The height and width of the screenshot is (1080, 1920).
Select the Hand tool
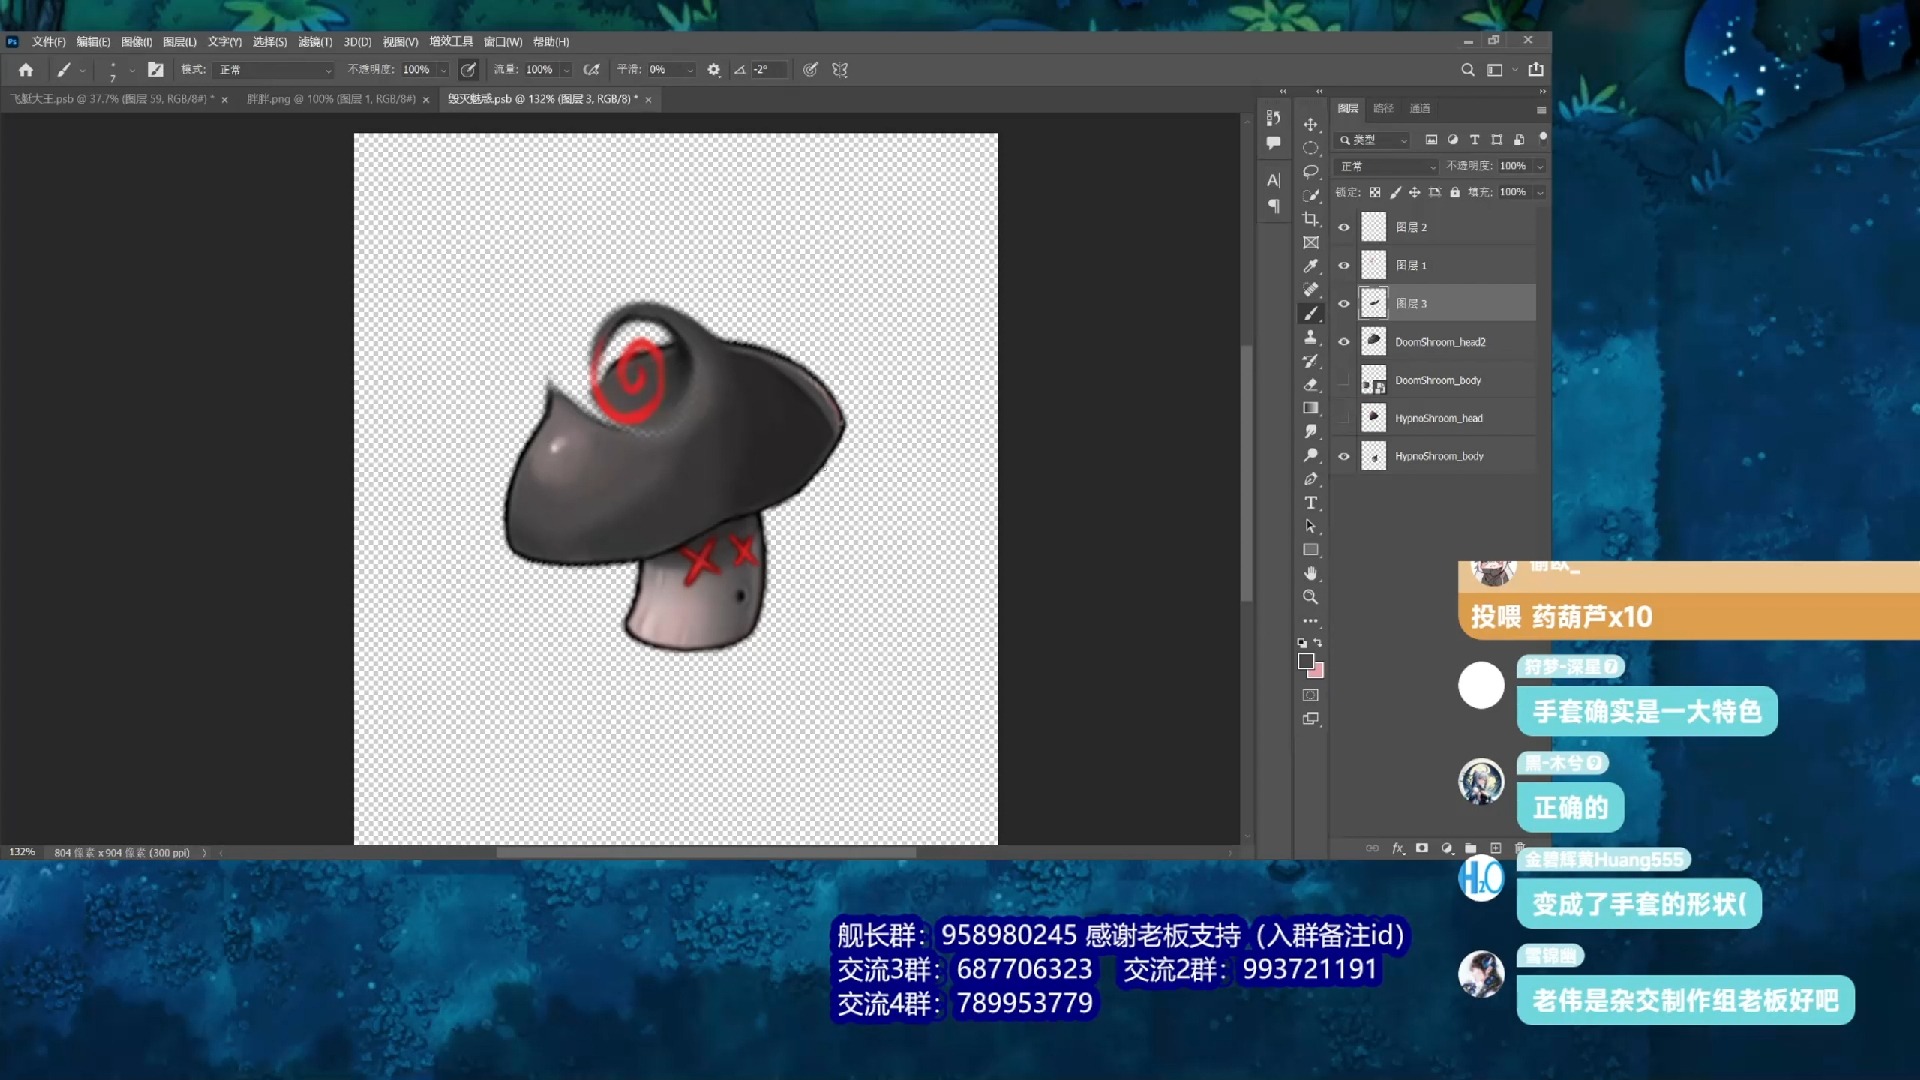(x=1310, y=574)
